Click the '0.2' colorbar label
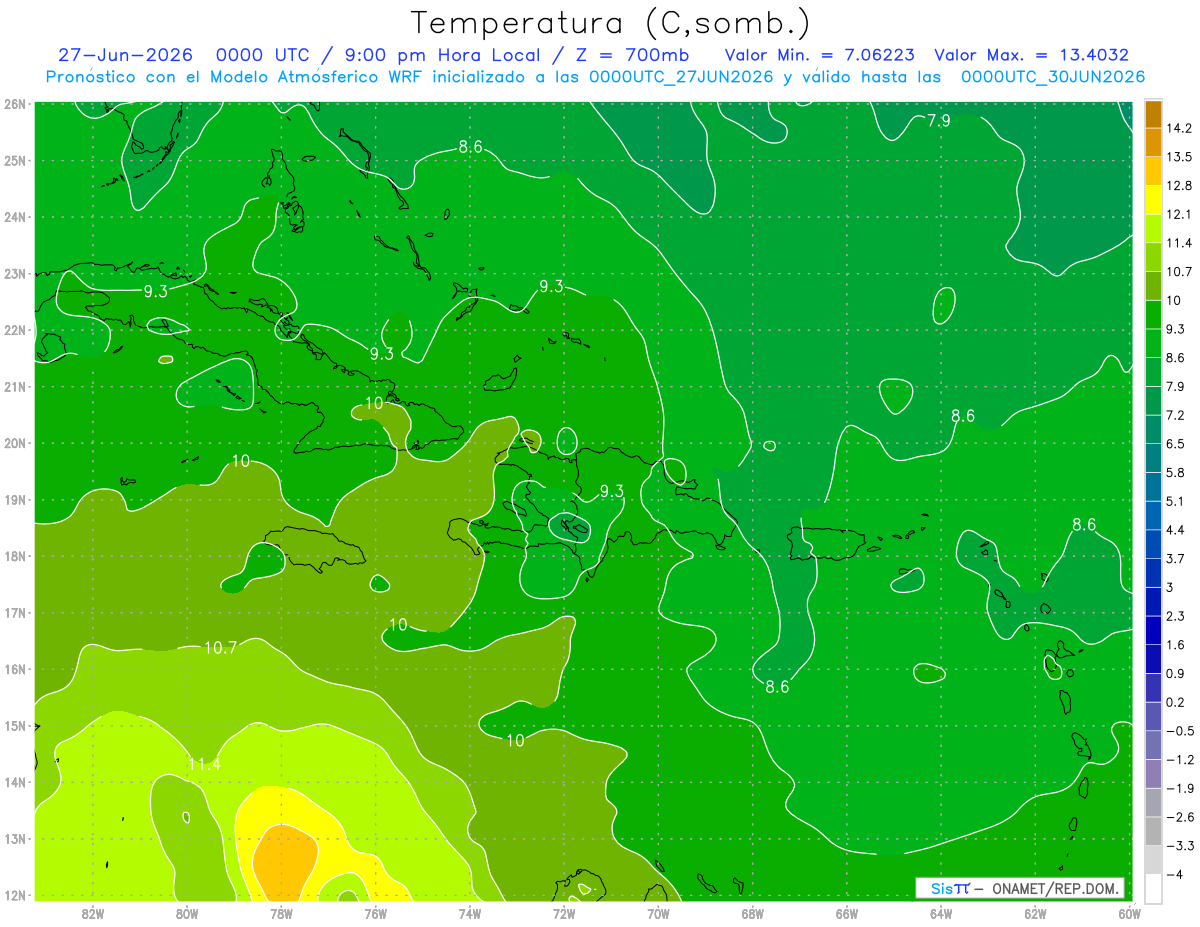Image resolution: width=1200 pixels, height=927 pixels. click(1175, 702)
